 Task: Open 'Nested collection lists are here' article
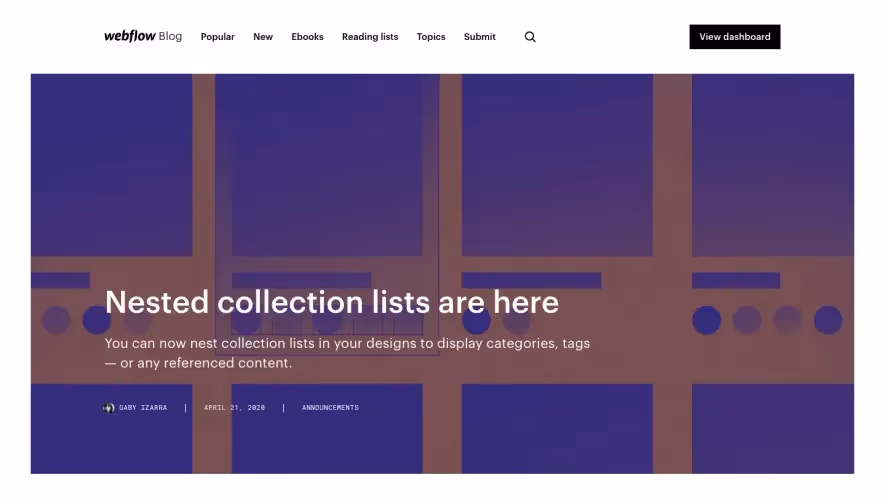[331, 302]
